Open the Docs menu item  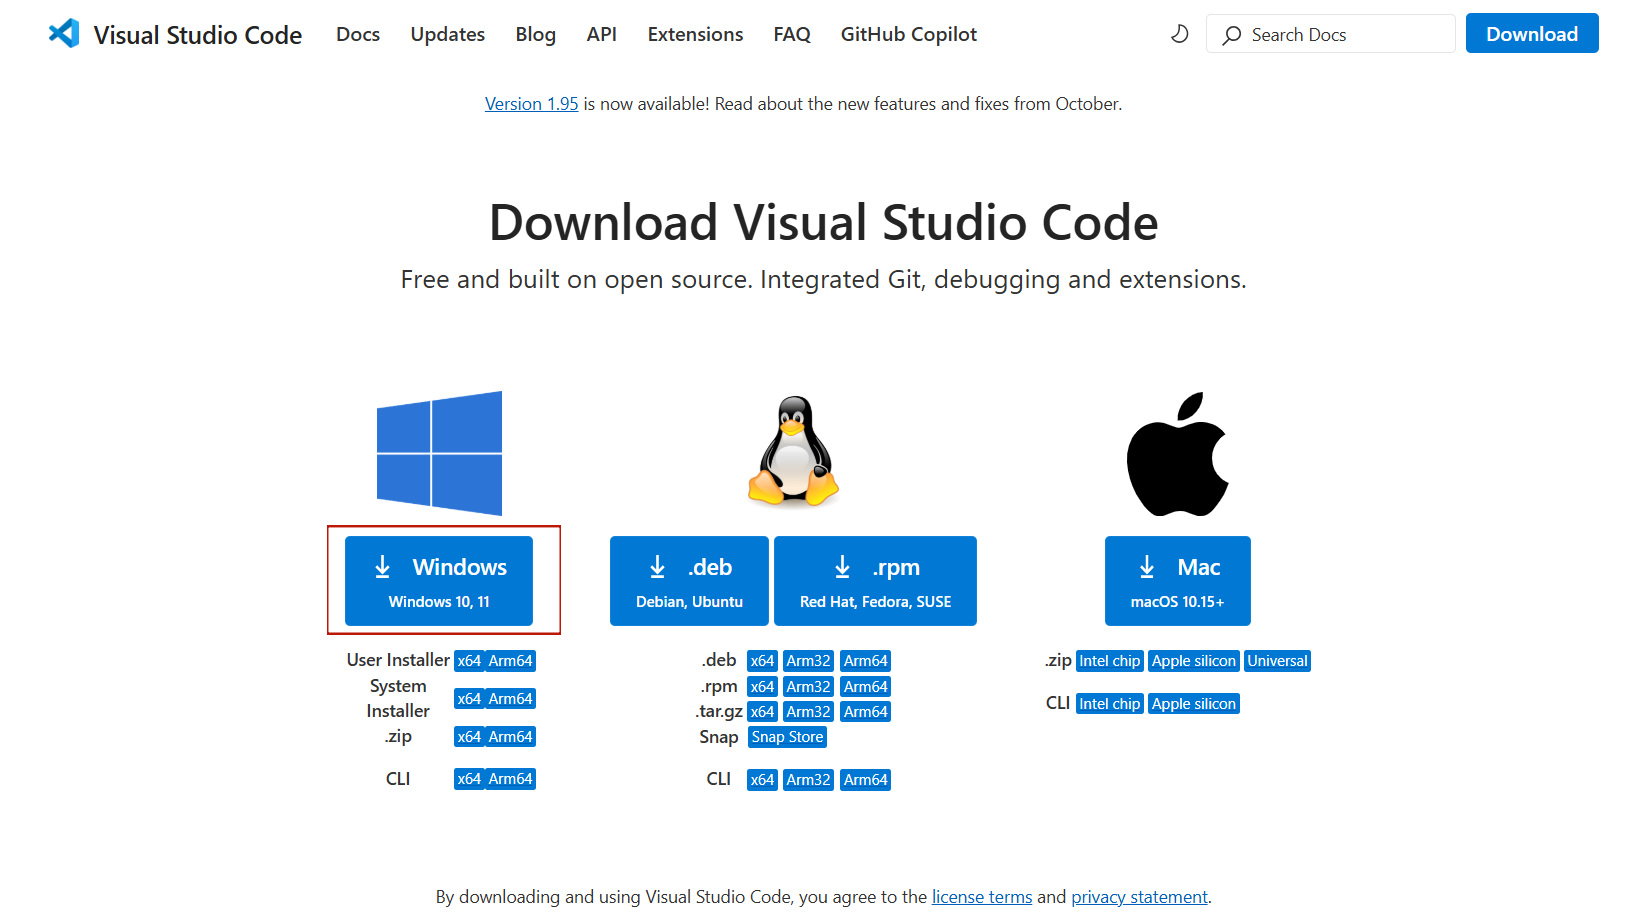coord(358,34)
